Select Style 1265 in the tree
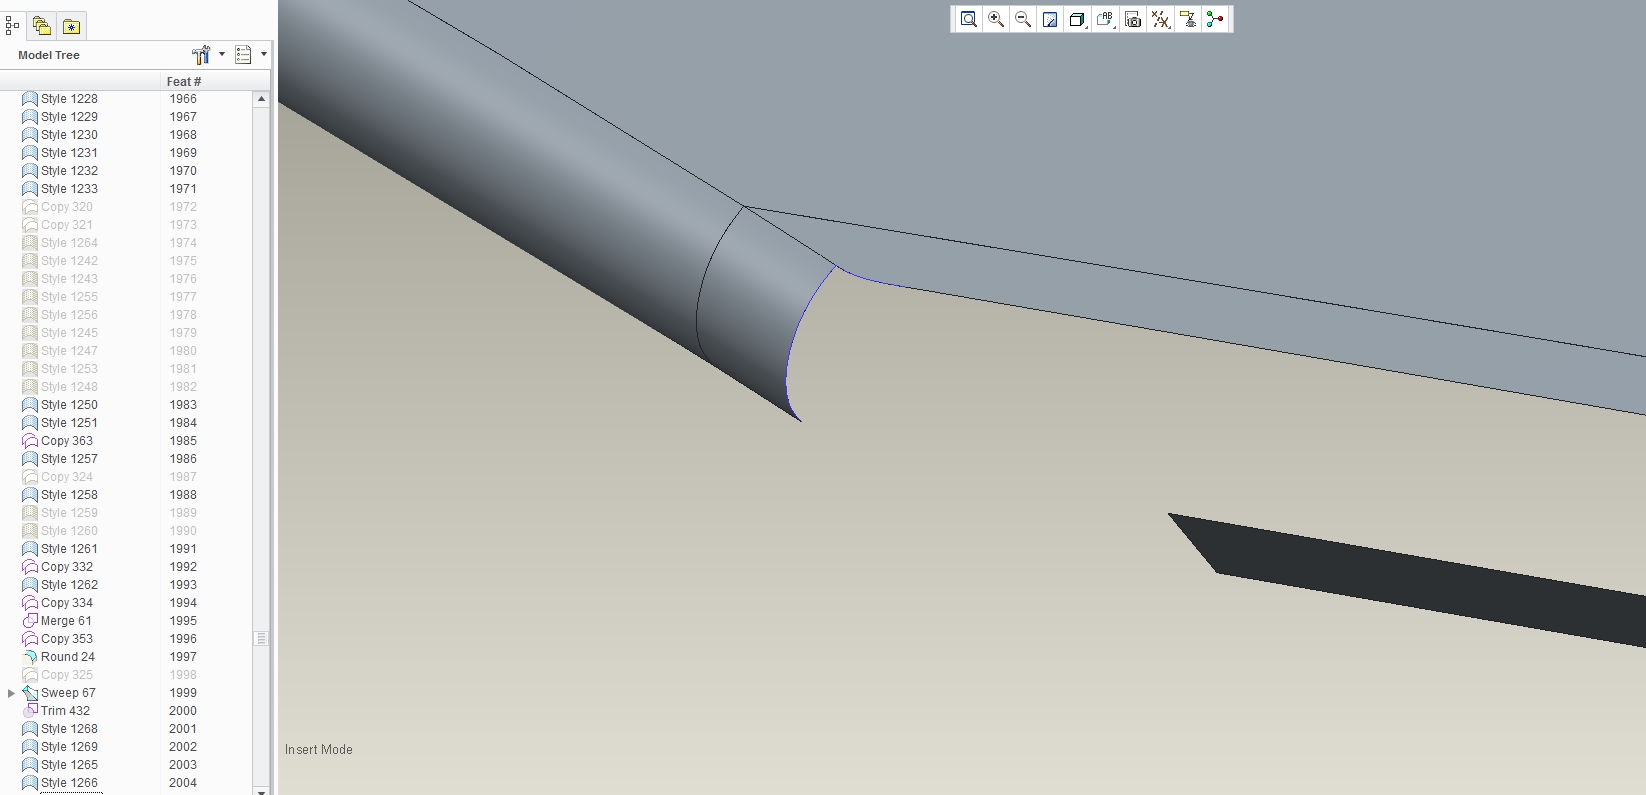 click(69, 765)
